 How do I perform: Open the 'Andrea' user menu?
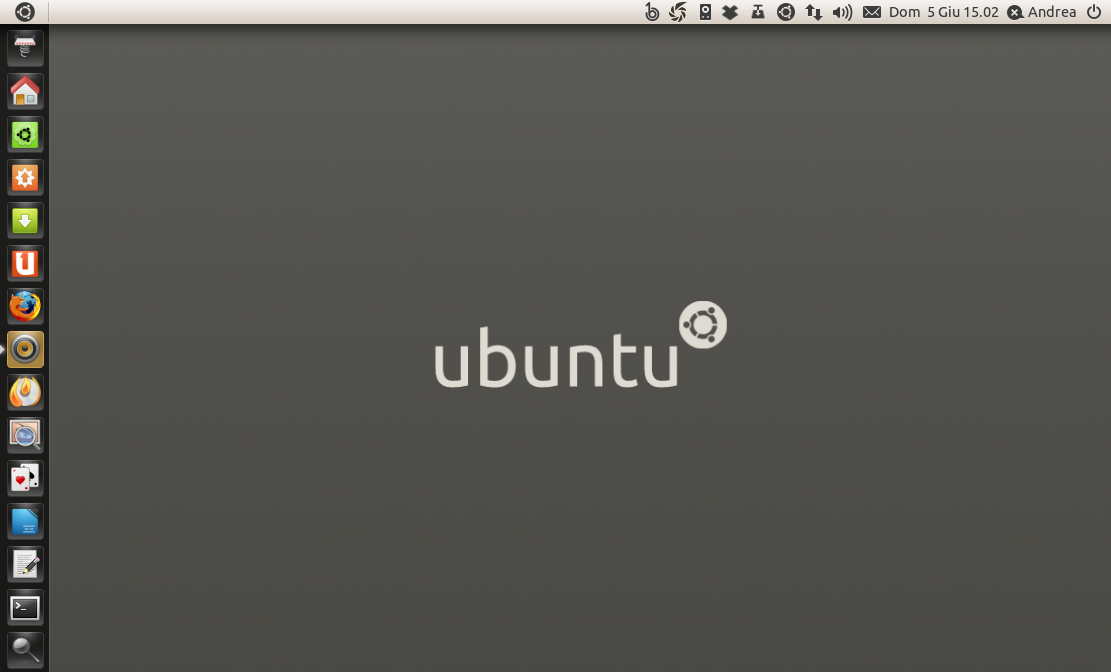point(1042,12)
